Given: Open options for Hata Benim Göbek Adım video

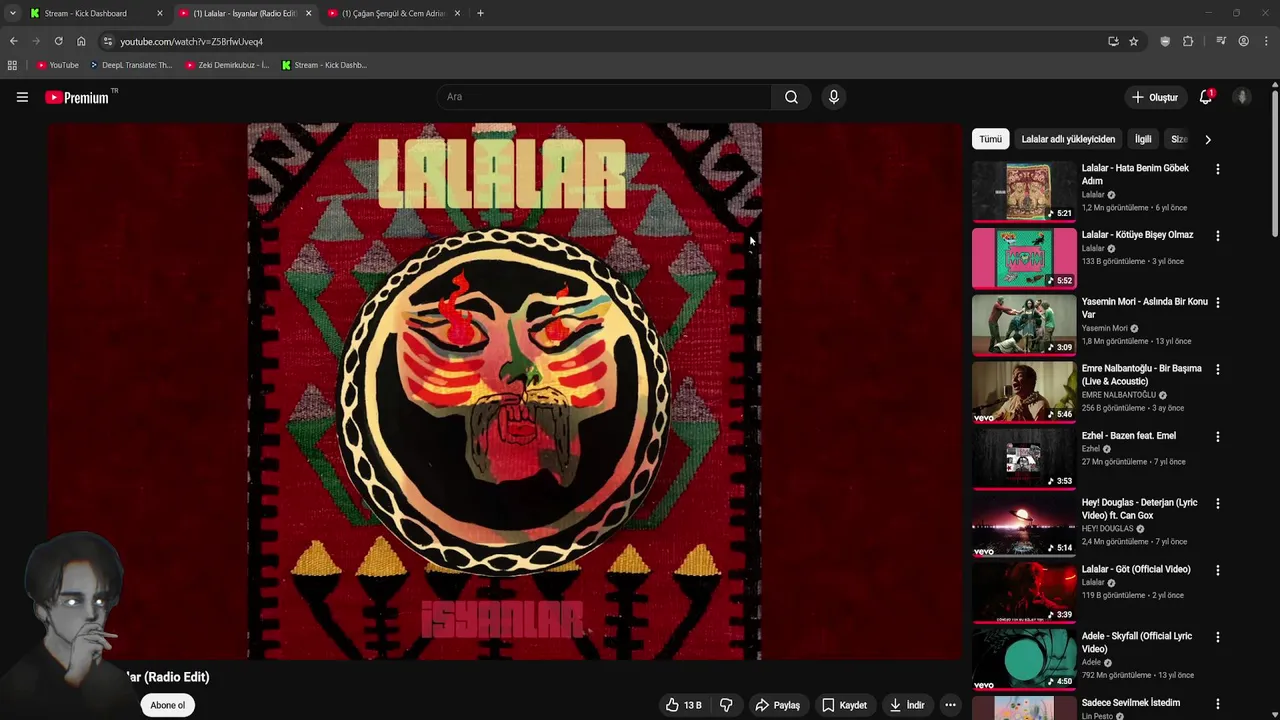Looking at the screenshot, I should (1217, 169).
